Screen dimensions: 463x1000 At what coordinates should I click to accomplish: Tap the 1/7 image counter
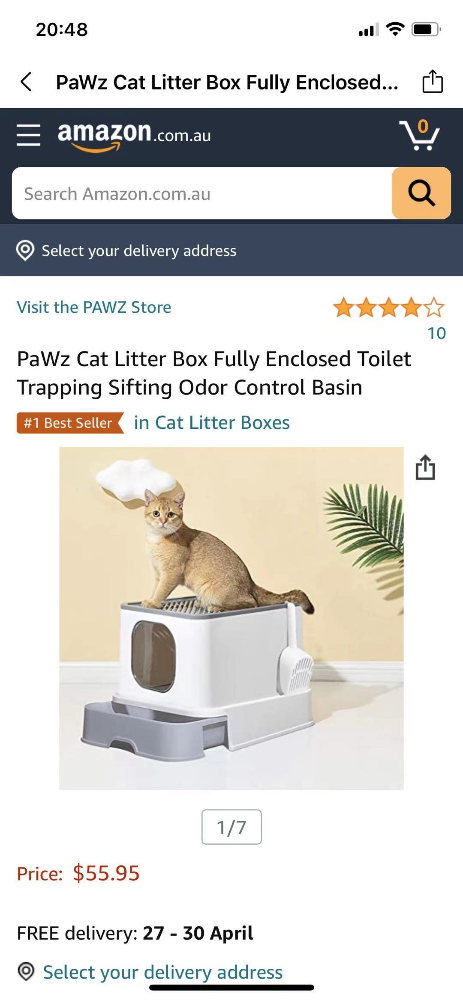[x=232, y=827]
